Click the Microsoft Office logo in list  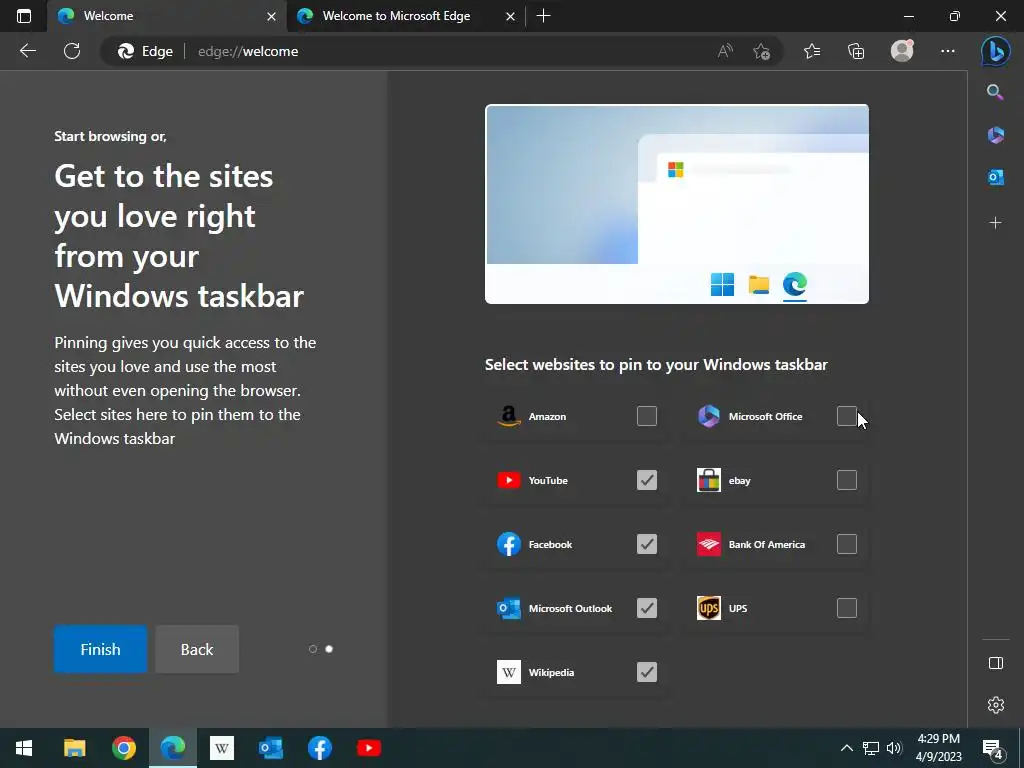709,416
